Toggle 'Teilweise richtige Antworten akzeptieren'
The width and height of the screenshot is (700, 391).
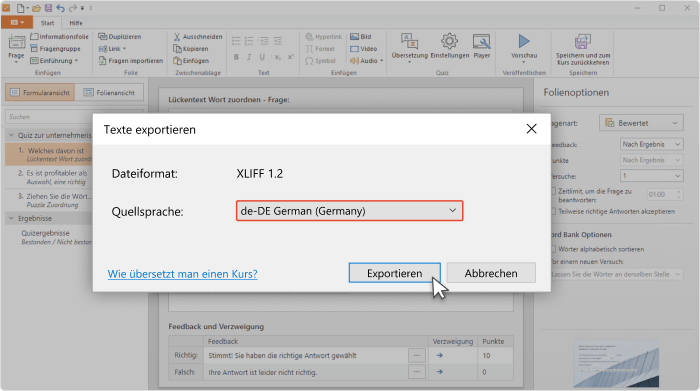[554, 211]
